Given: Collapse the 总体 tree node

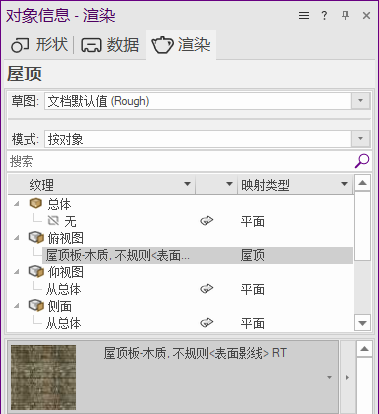Looking at the screenshot, I should (17, 203).
